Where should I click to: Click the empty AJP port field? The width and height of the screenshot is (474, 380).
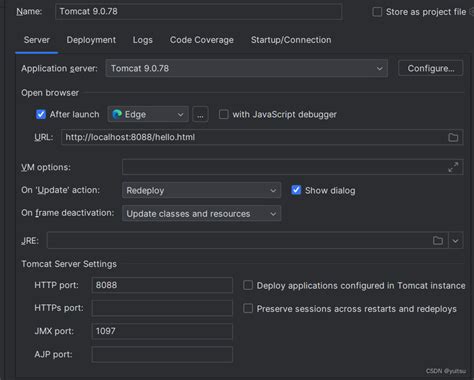[x=162, y=354]
